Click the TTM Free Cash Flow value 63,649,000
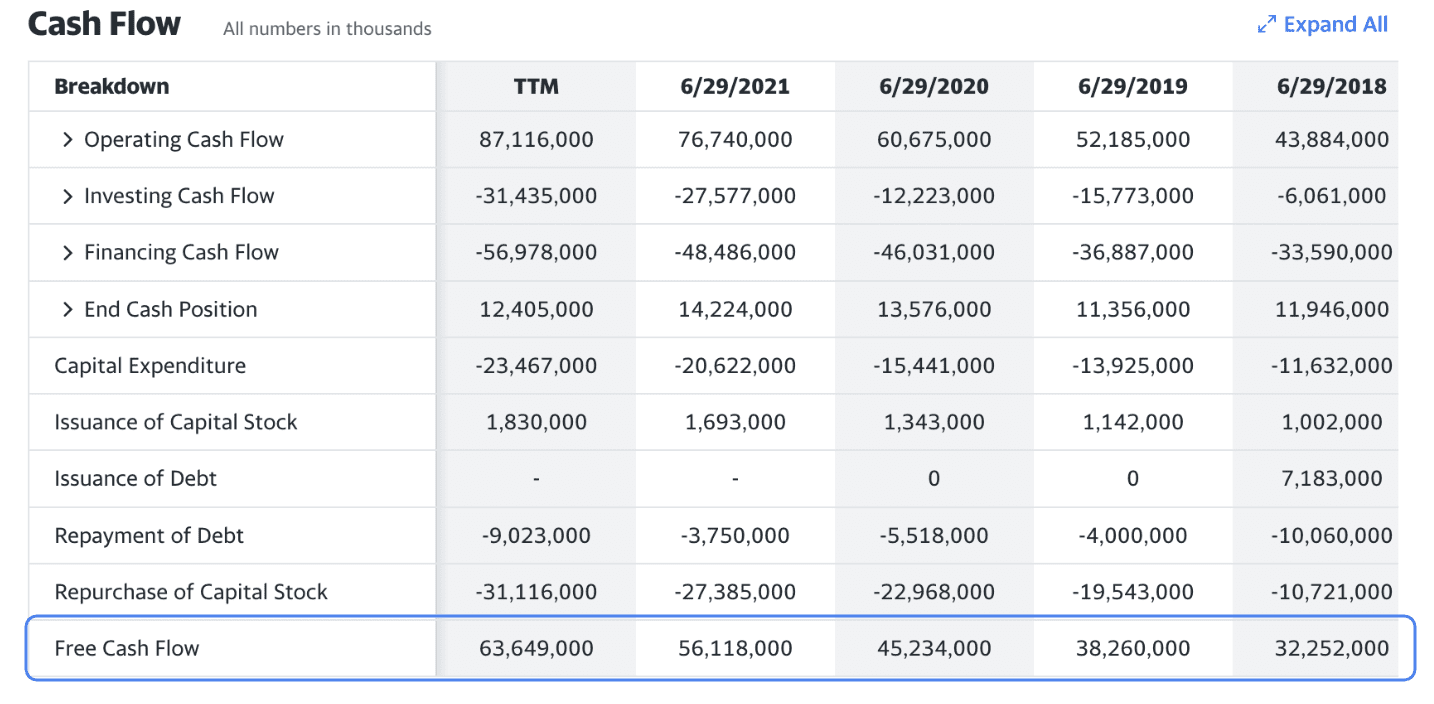Viewport: 1434px width, 704px height. point(536,649)
